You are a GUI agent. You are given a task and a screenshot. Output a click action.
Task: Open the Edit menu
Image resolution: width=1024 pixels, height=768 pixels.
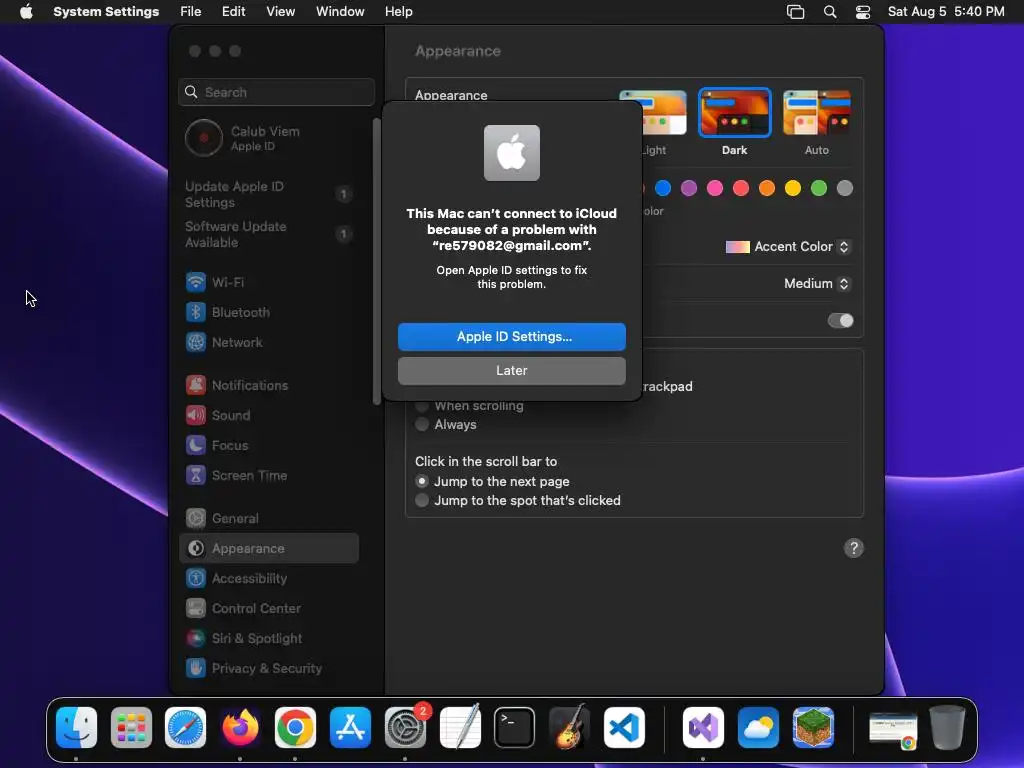tap(233, 12)
